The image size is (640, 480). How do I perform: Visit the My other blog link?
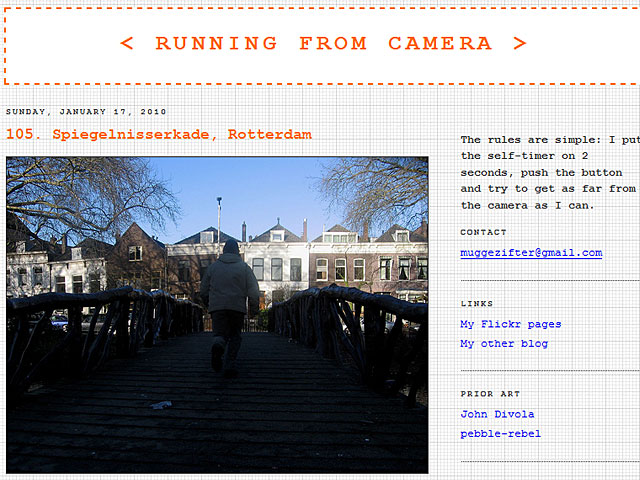click(504, 344)
